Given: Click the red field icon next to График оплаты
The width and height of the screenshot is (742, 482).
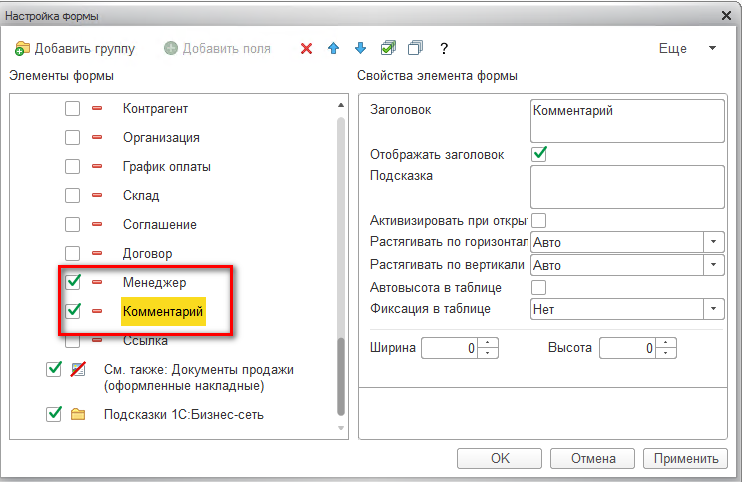Looking at the screenshot, I should (x=97, y=166).
